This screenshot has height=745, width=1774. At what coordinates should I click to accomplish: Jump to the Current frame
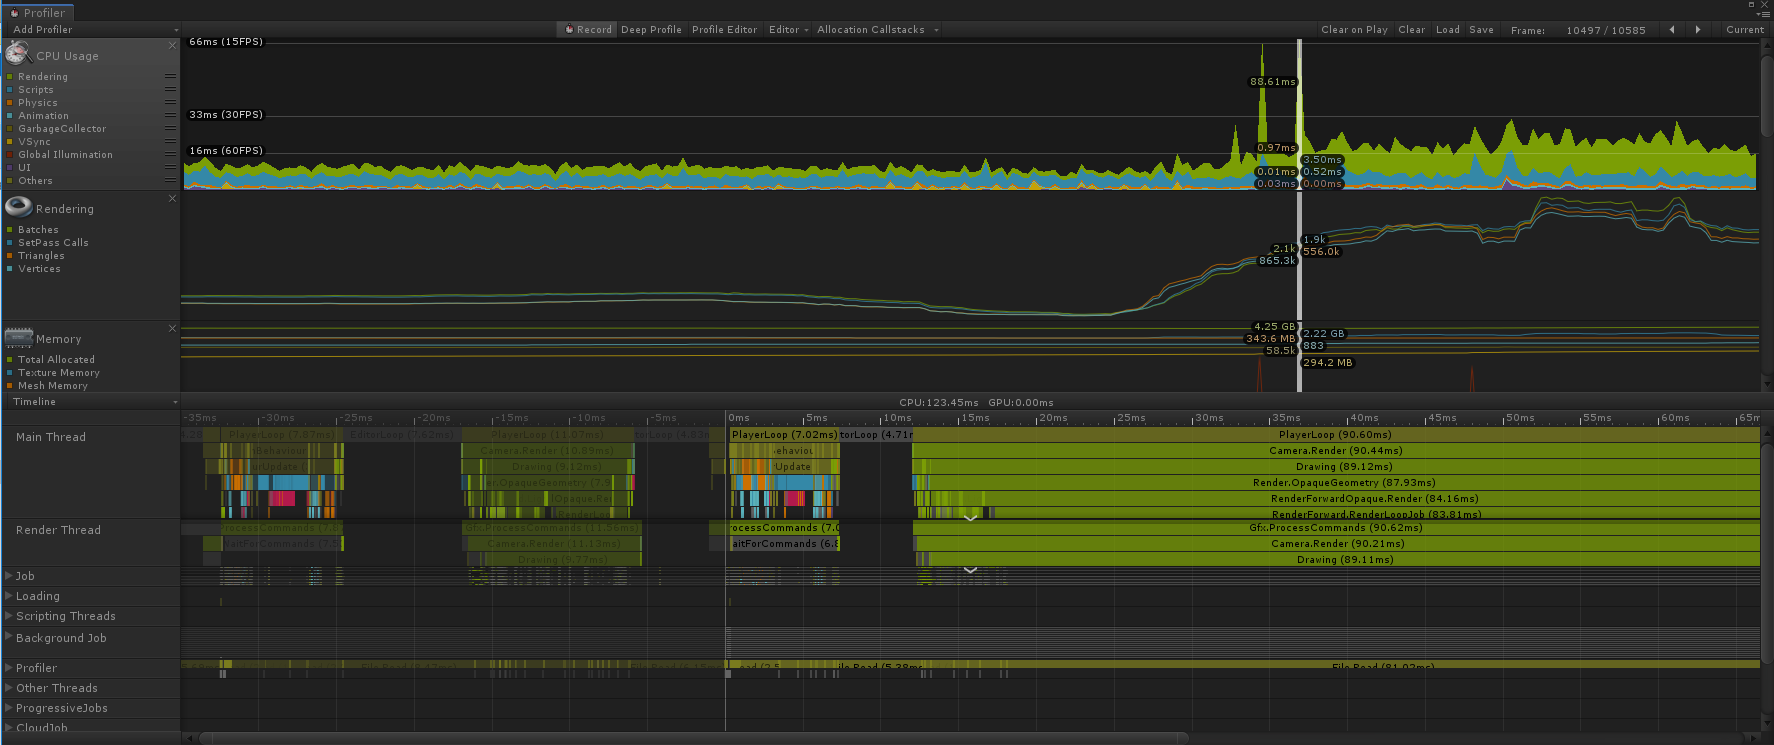pyautogui.click(x=1744, y=30)
